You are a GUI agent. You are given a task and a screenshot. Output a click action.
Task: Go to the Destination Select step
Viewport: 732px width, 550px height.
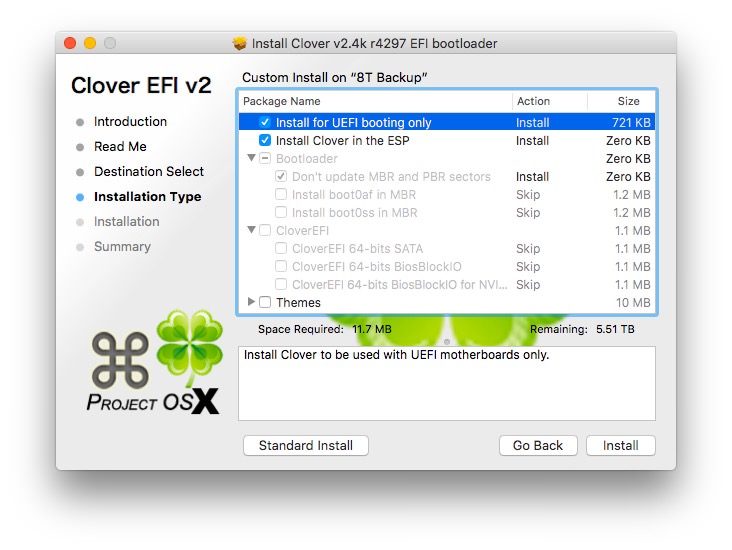[149, 171]
